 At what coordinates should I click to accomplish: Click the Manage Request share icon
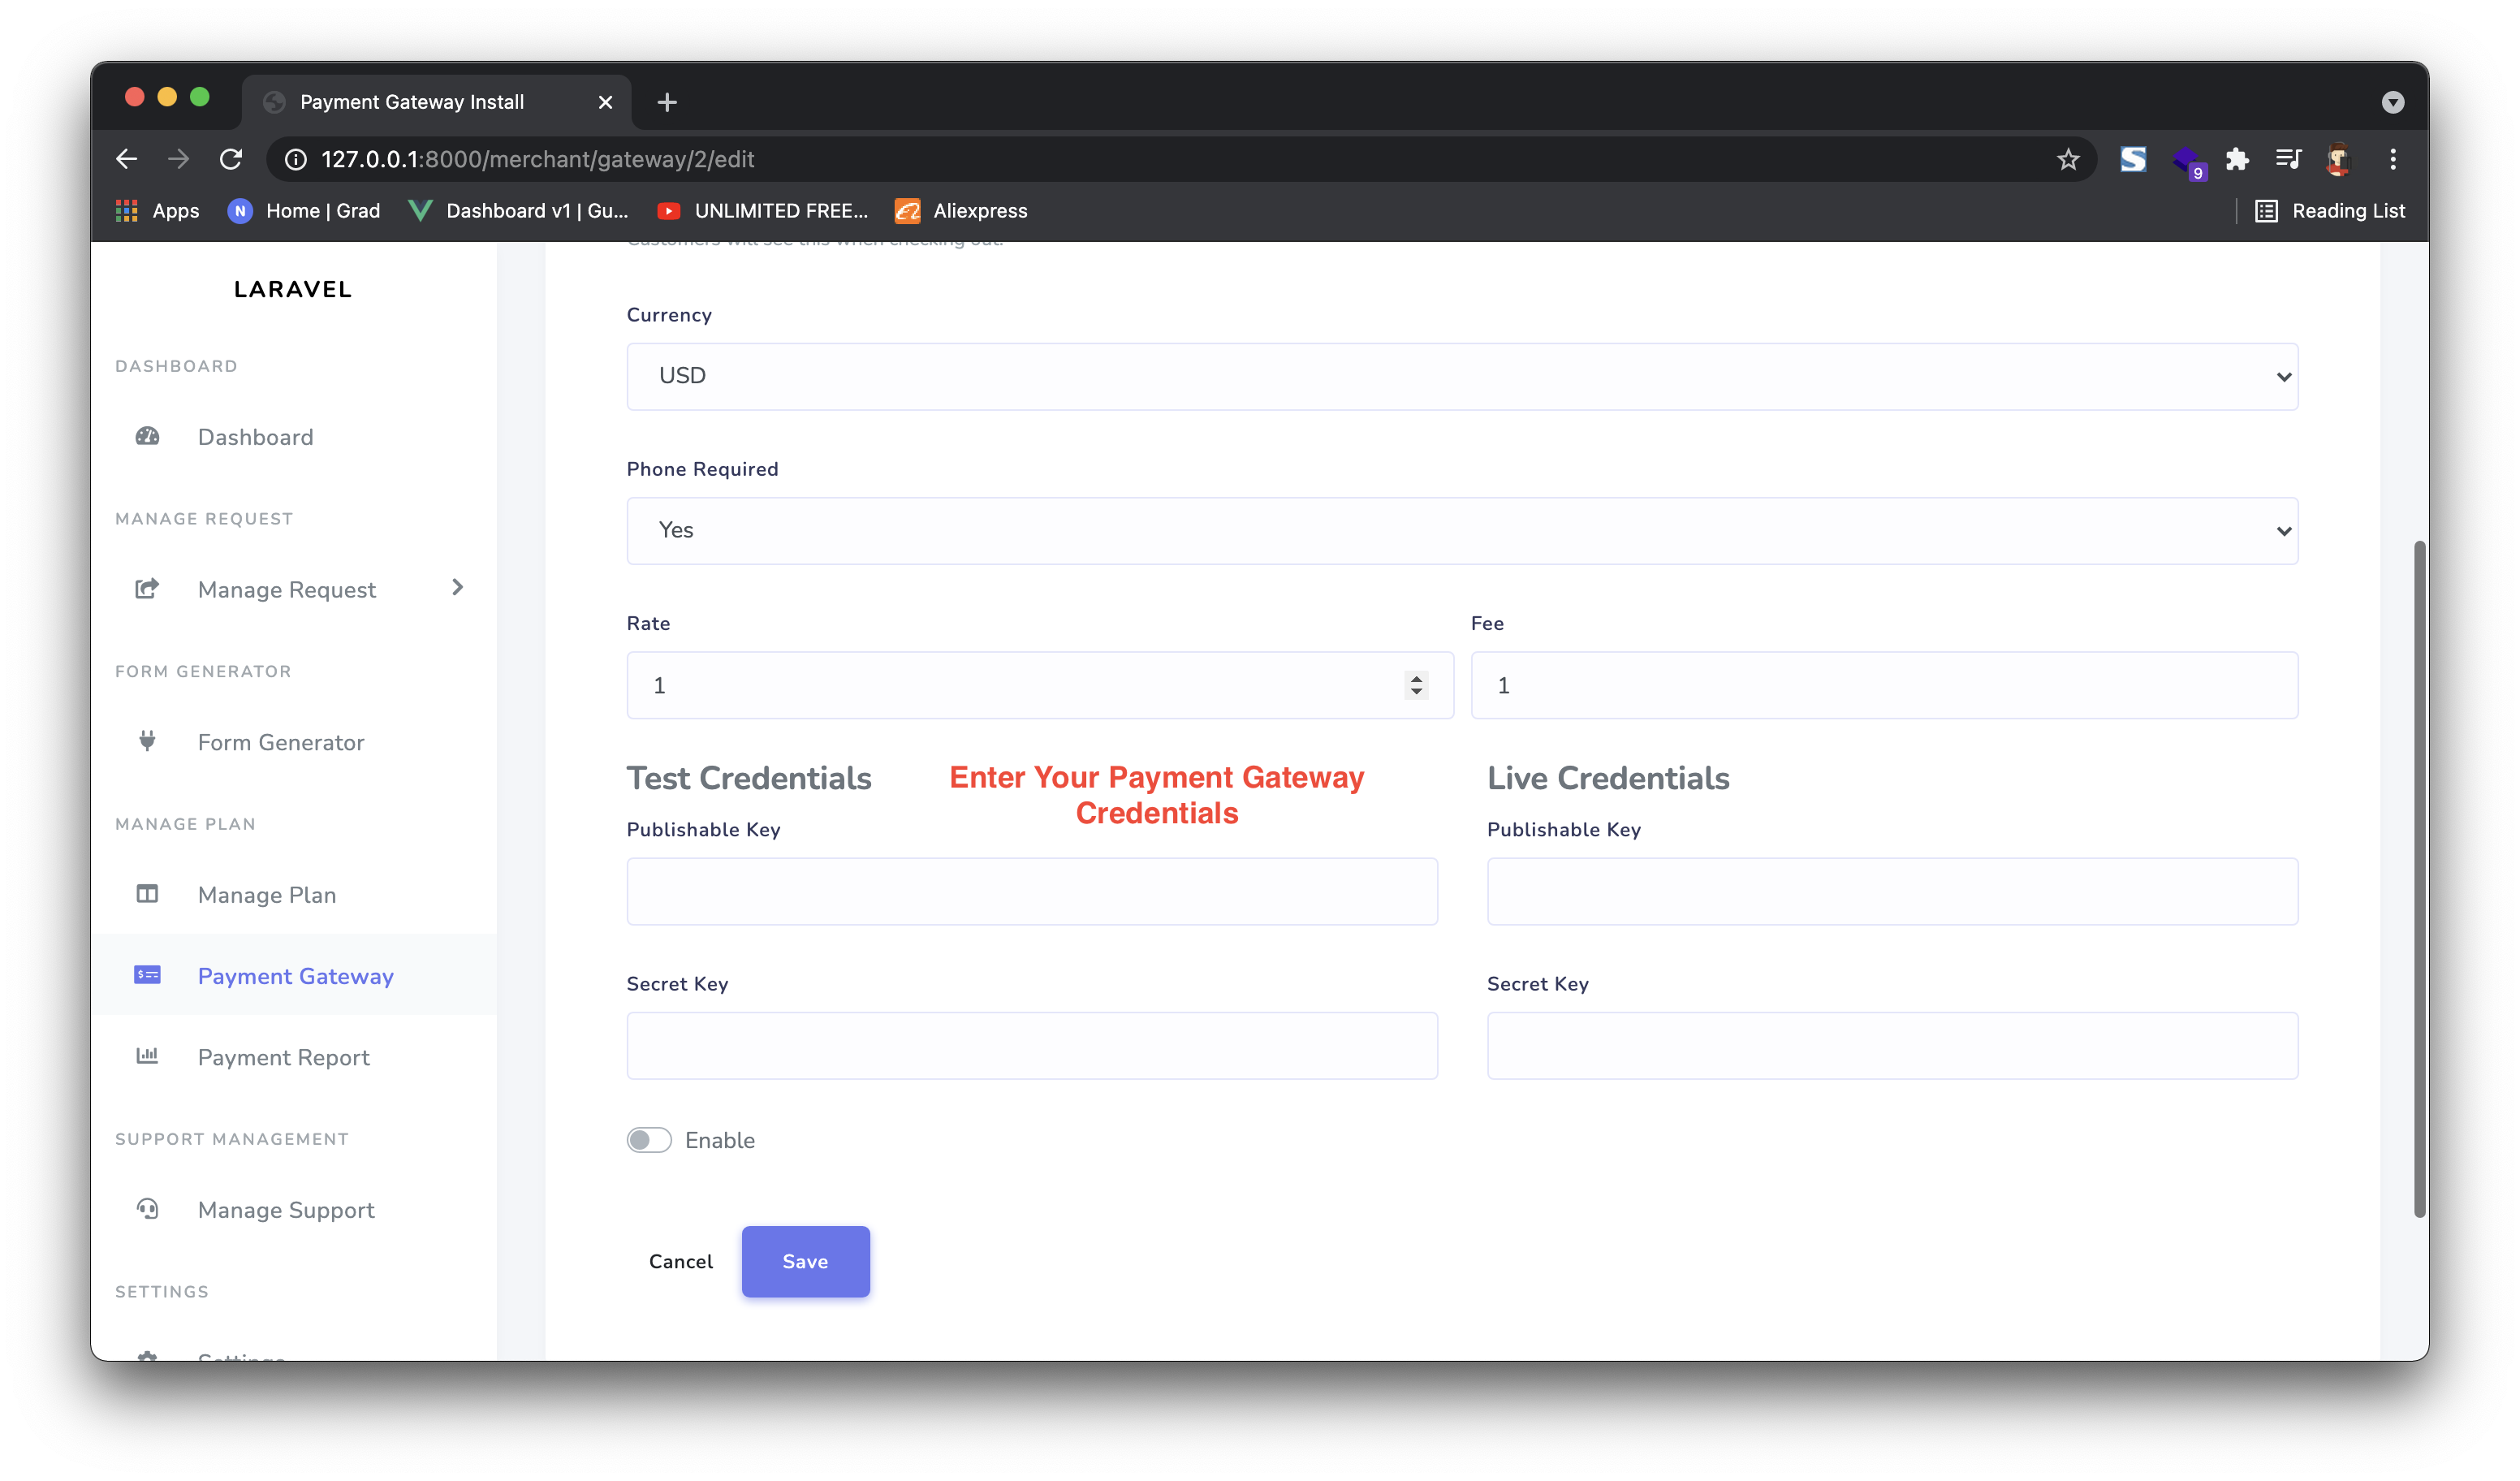click(x=147, y=588)
